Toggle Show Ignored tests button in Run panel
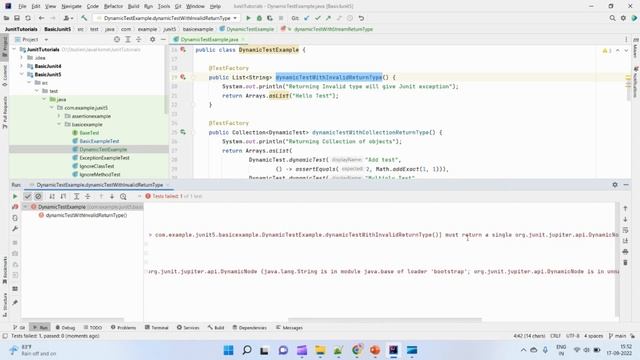The height and width of the screenshot is (360, 640). tap(38, 196)
